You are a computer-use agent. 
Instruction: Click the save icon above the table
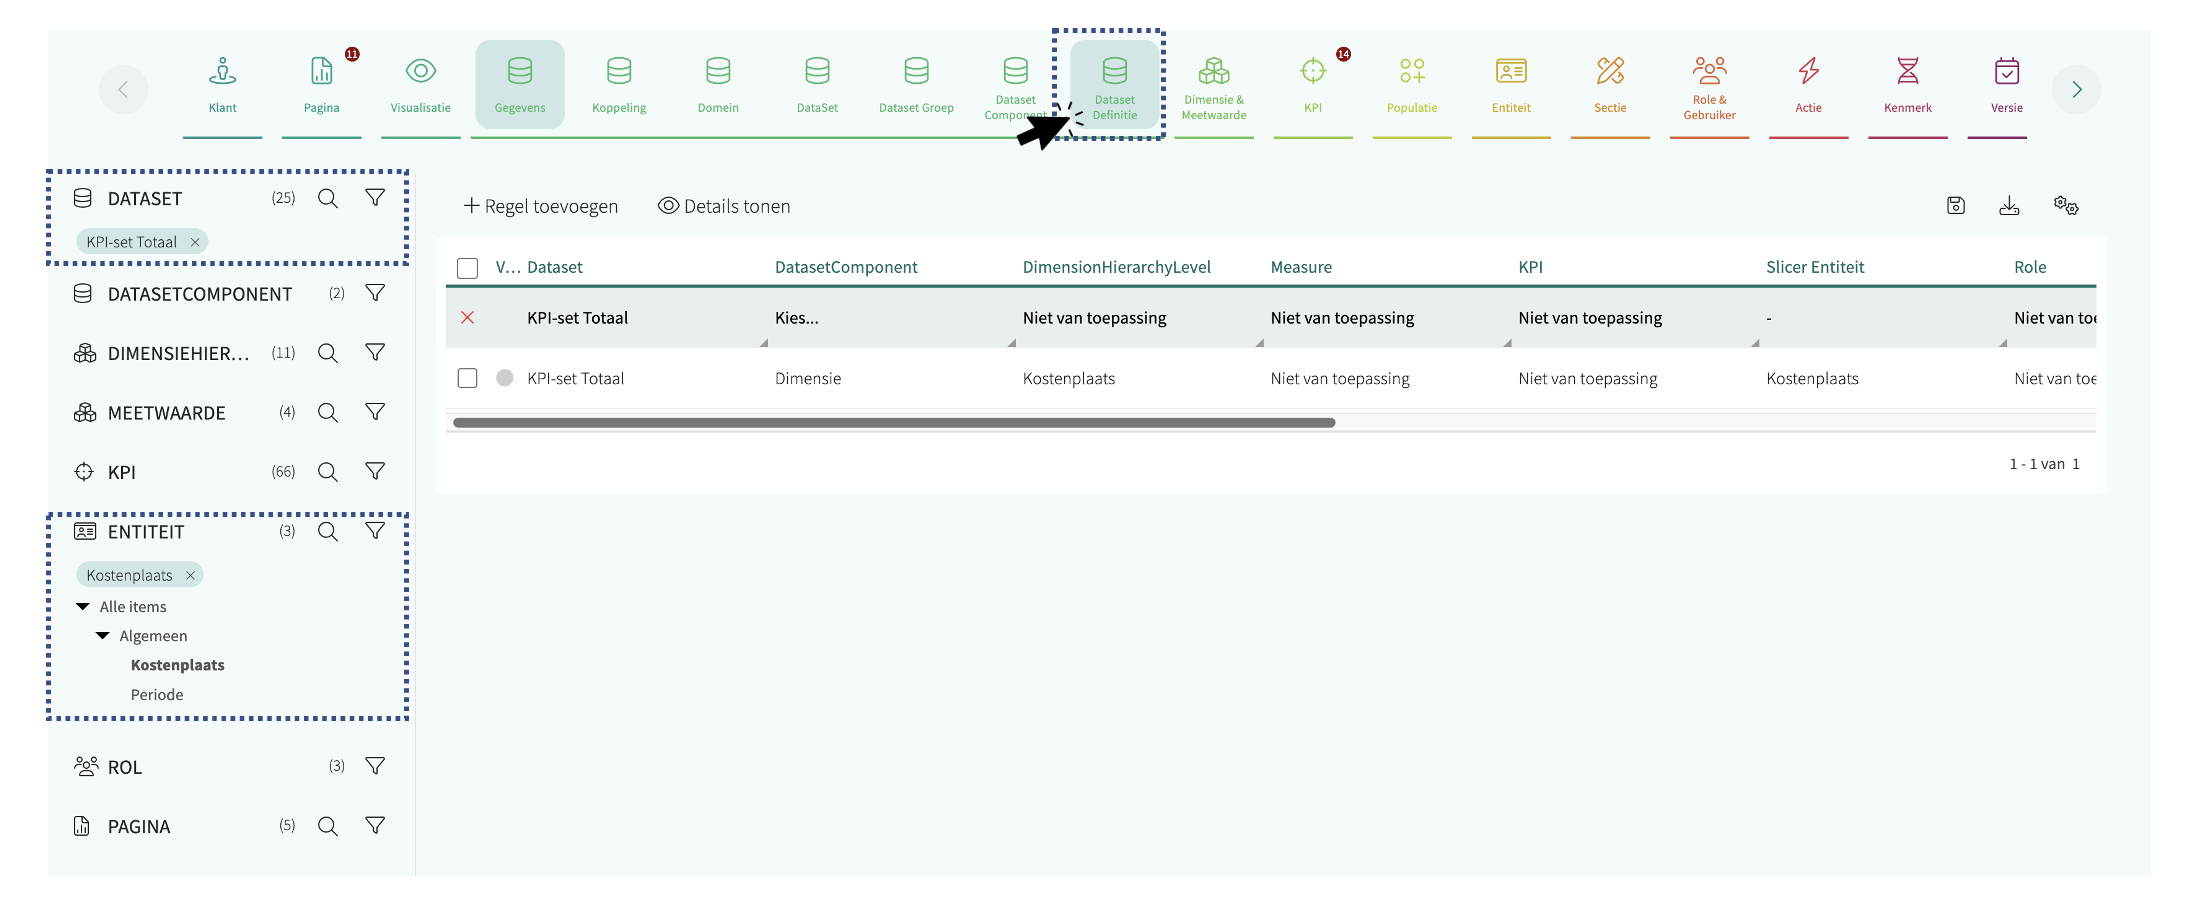tap(1956, 206)
